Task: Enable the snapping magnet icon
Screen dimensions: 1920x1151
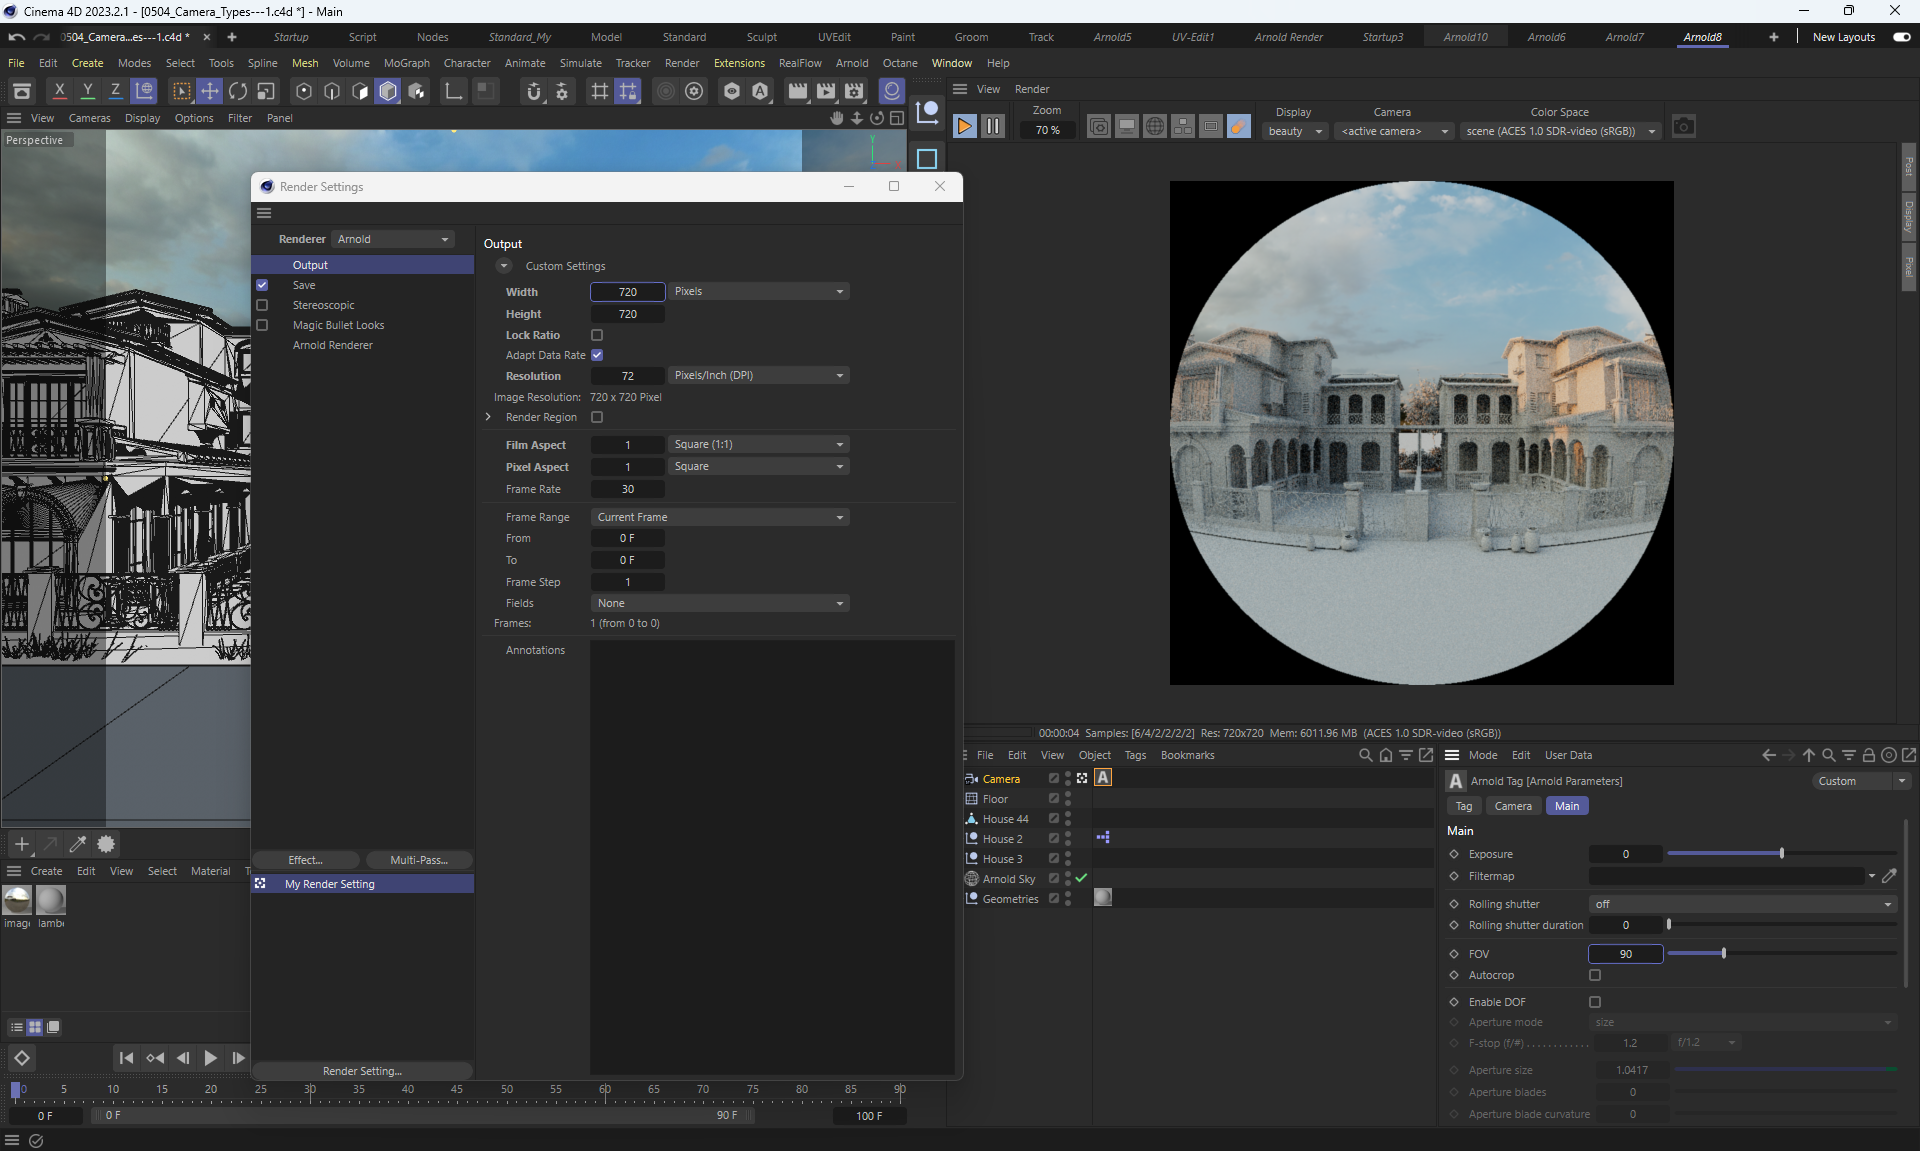Action: click(x=534, y=92)
